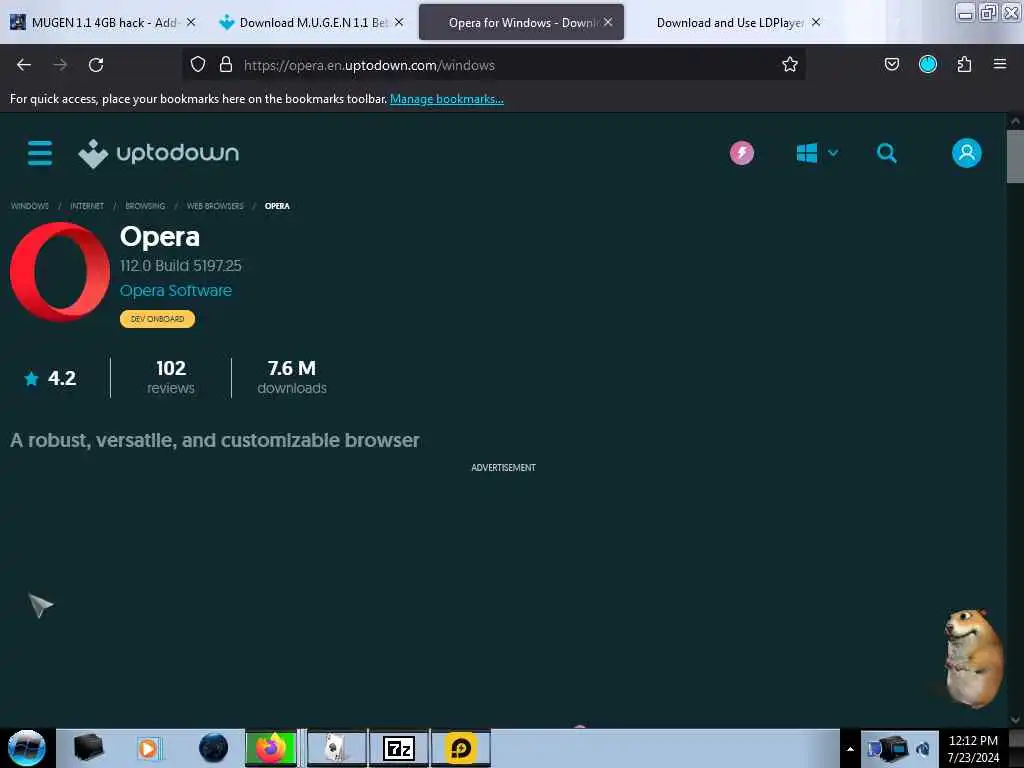Open the extensions puzzle icon
1024x768 pixels.
(964, 64)
